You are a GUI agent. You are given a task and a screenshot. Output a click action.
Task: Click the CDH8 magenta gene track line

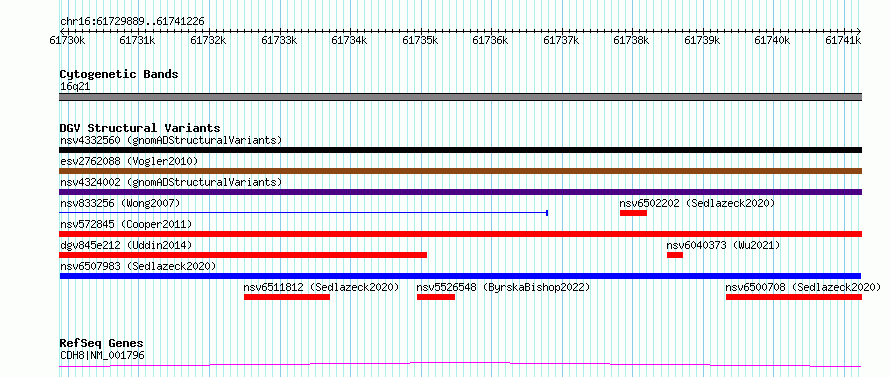460,365
